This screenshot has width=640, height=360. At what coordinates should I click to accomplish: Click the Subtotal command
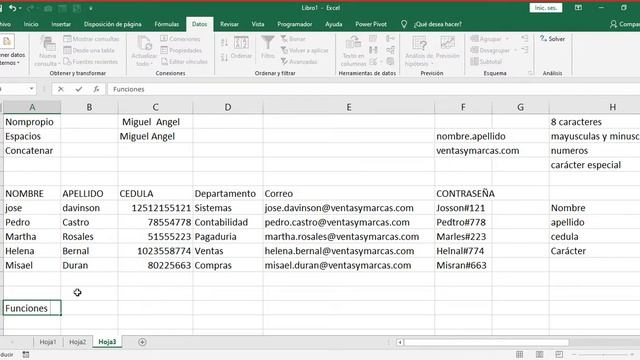(x=486, y=62)
